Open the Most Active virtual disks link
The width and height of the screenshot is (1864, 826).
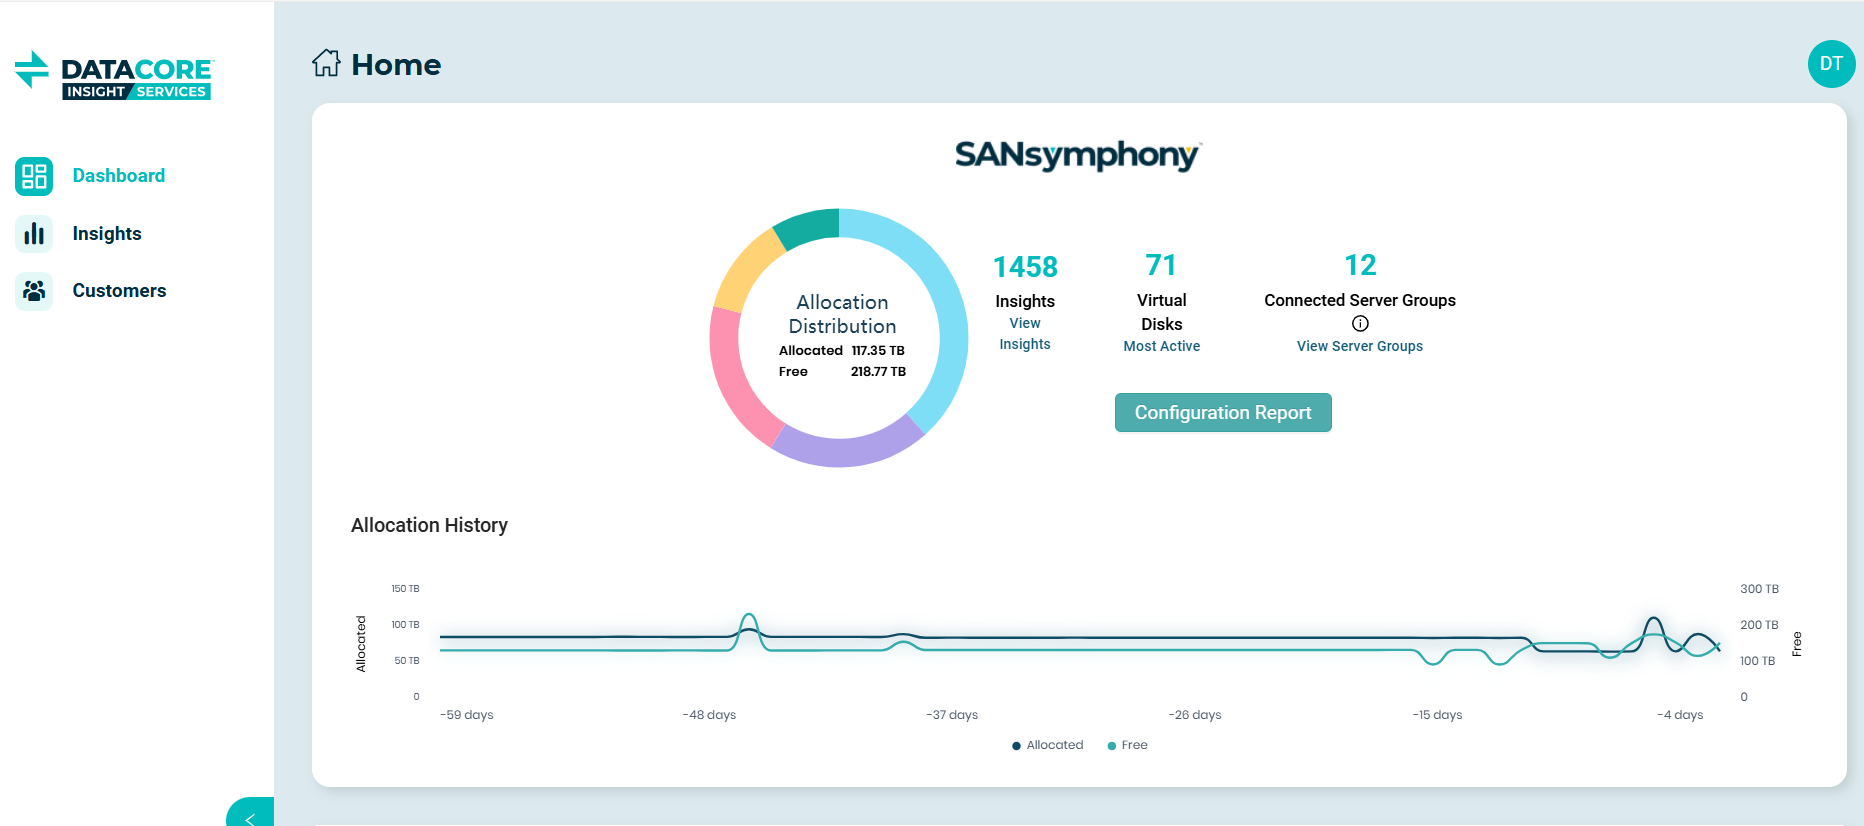click(1161, 346)
